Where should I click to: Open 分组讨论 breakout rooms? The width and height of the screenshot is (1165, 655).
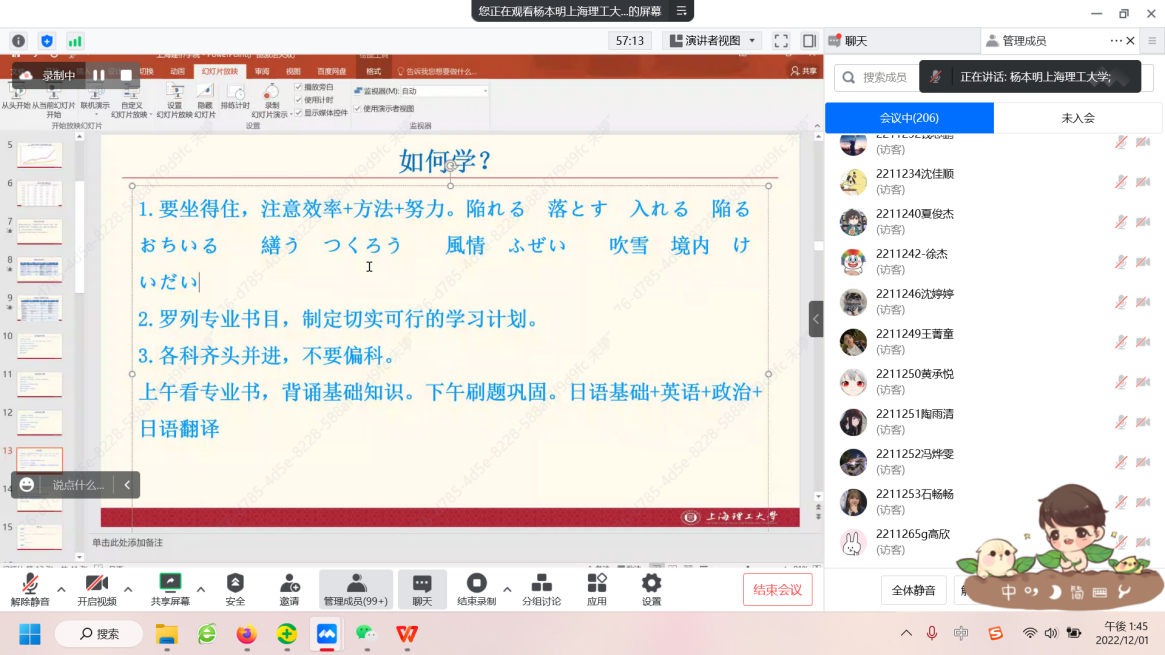[541, 583]
